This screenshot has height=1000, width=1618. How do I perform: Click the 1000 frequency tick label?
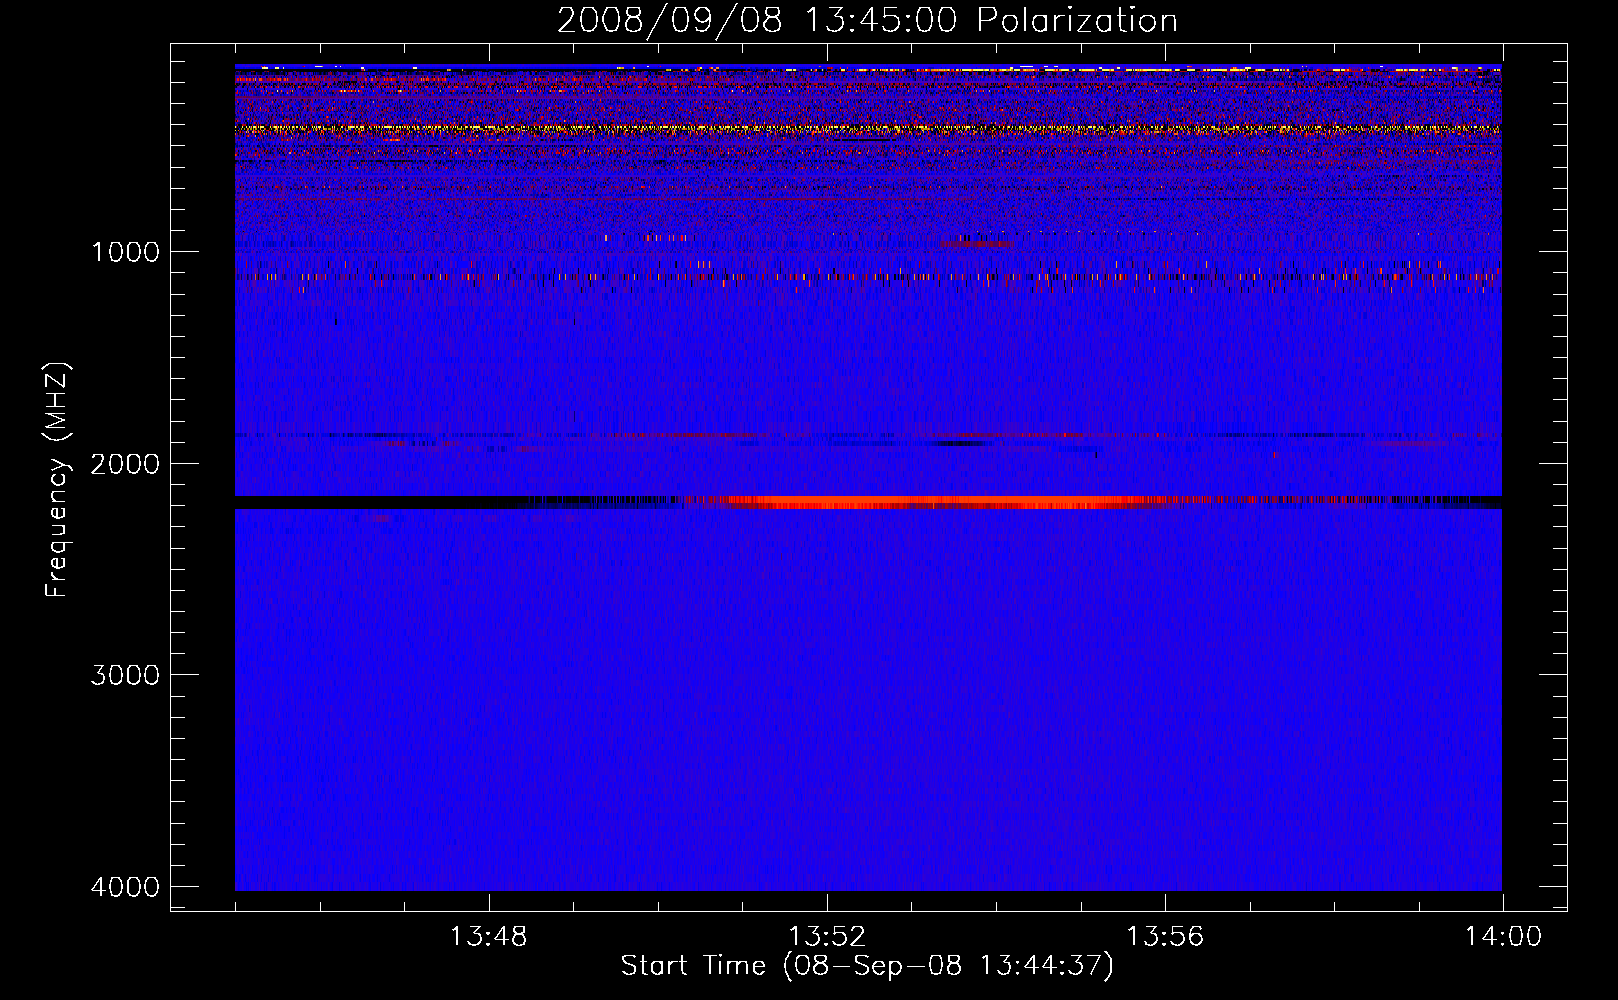[x=125, y=251]
